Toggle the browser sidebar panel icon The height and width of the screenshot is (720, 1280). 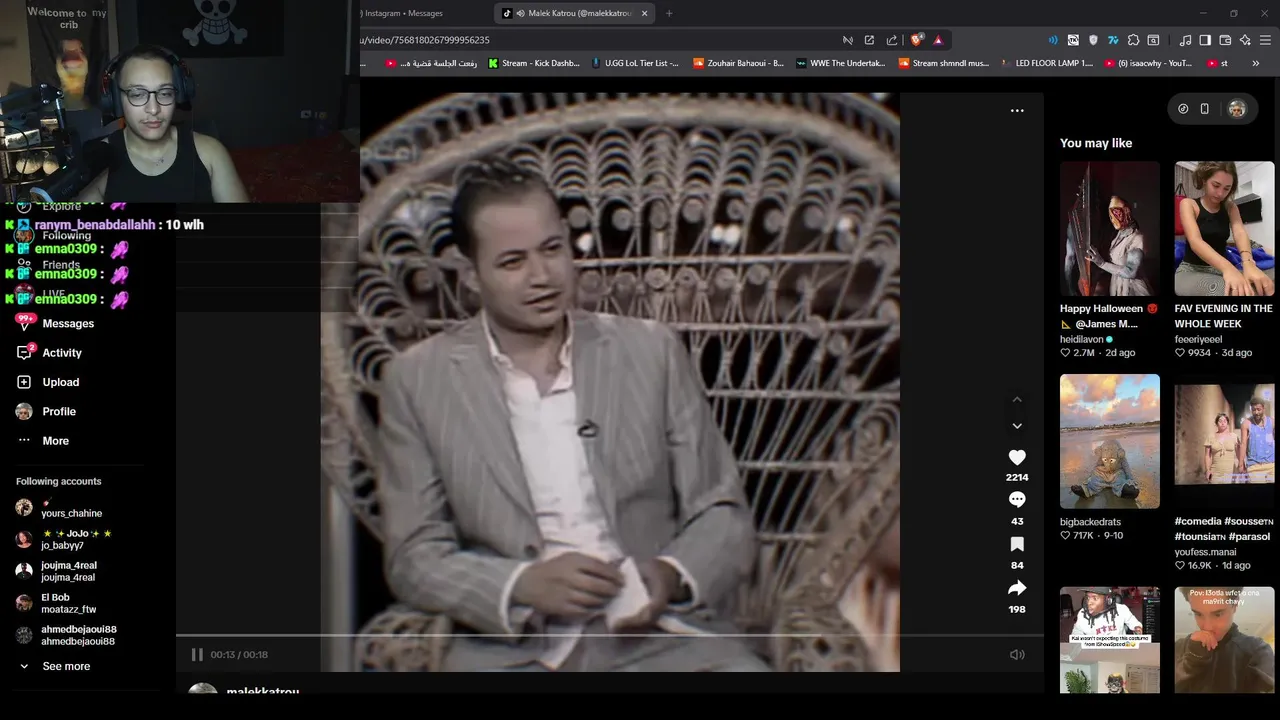click(1205, 40)
